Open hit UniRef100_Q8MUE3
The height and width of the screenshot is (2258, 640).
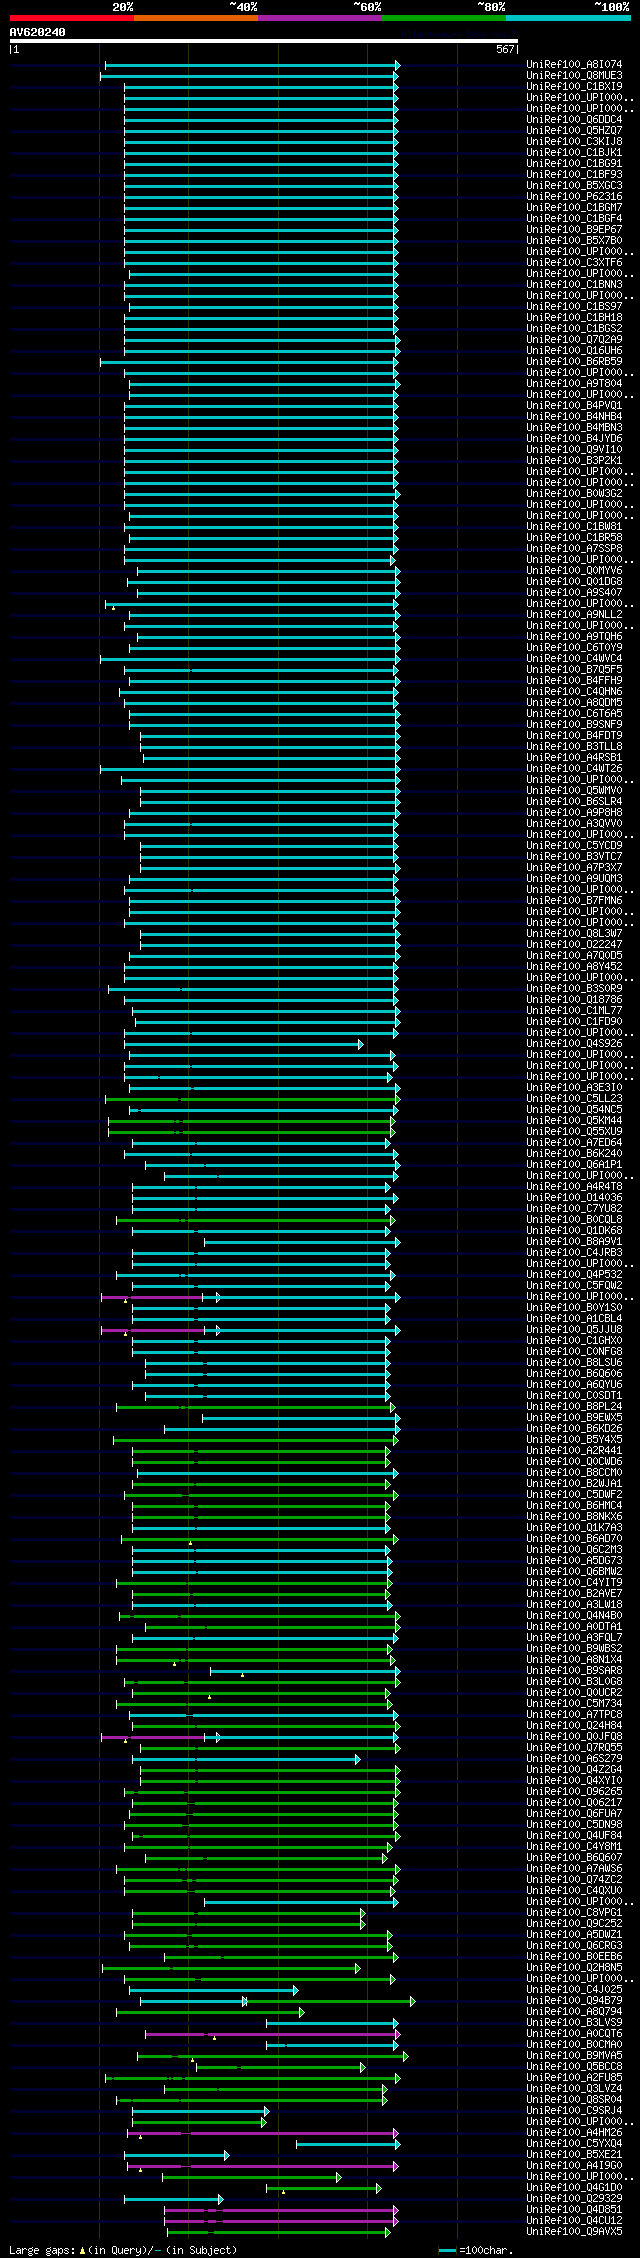point(574,75)
